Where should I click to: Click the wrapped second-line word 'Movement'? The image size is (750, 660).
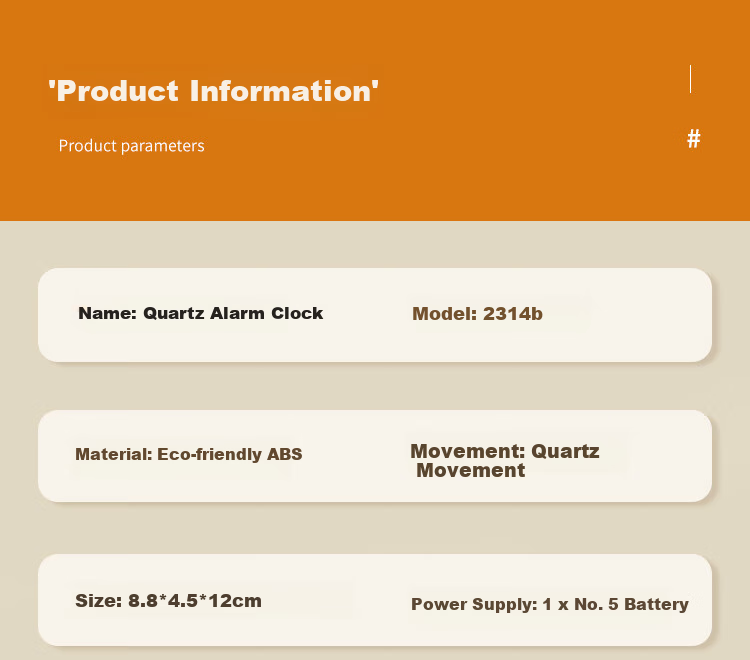471,470
